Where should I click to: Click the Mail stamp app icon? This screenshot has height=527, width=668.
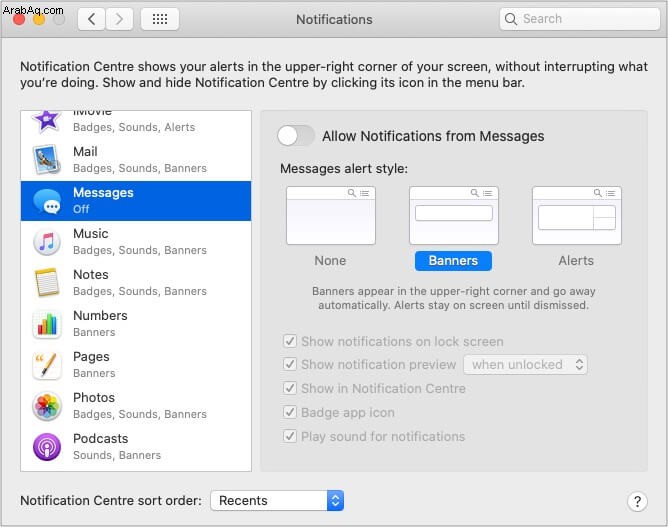click(47, 160)
